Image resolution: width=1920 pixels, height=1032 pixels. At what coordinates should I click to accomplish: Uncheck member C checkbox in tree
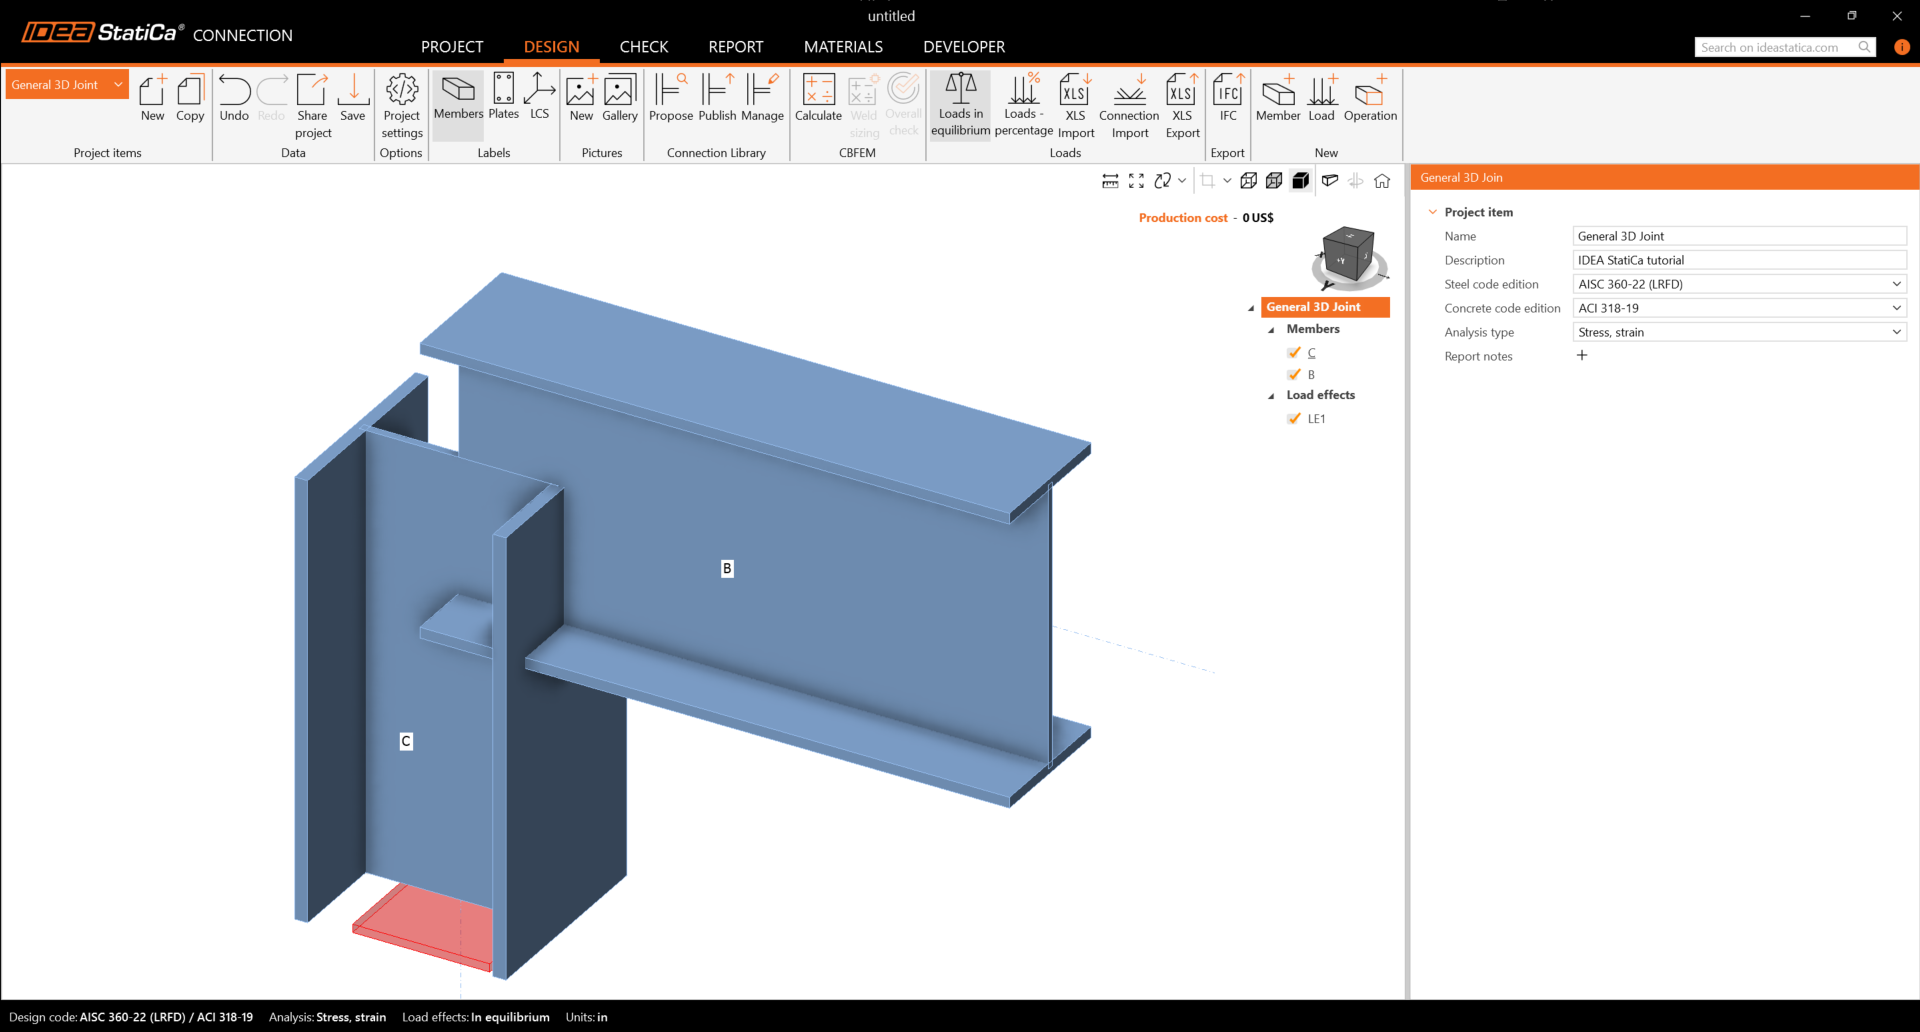(x=1294, y=352)
